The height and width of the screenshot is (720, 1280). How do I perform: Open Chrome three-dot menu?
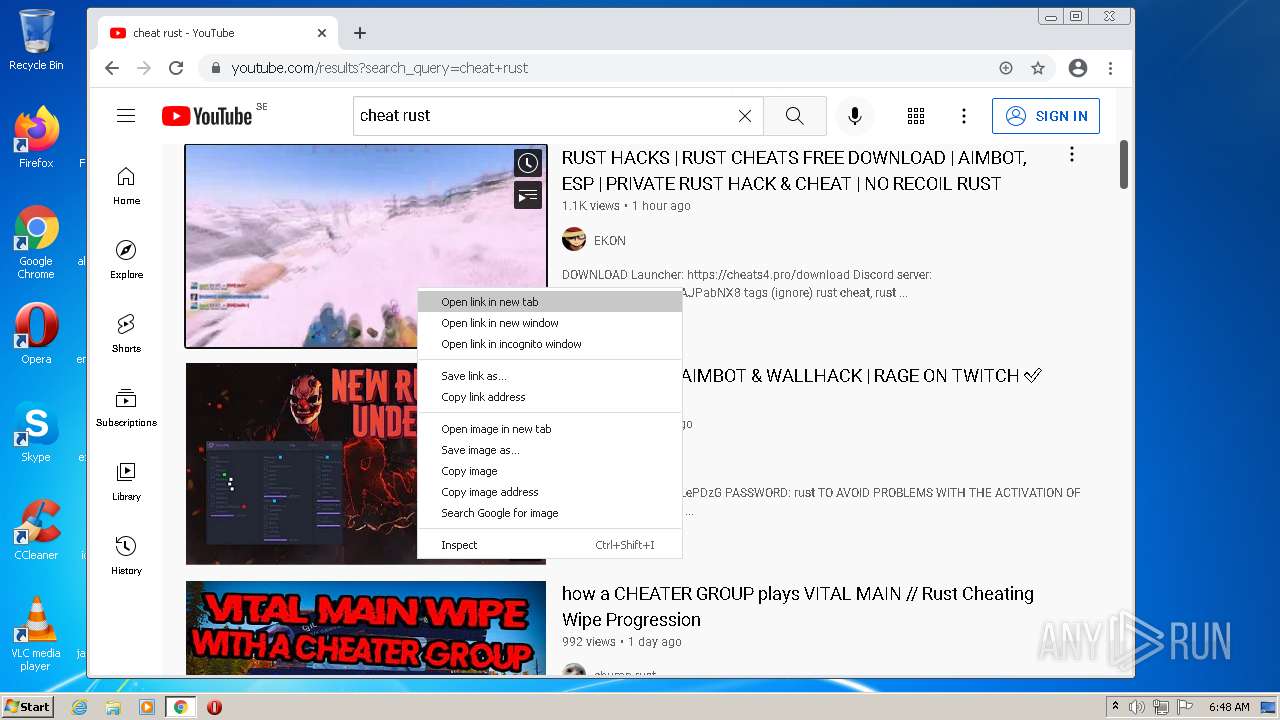[1110, 68]
